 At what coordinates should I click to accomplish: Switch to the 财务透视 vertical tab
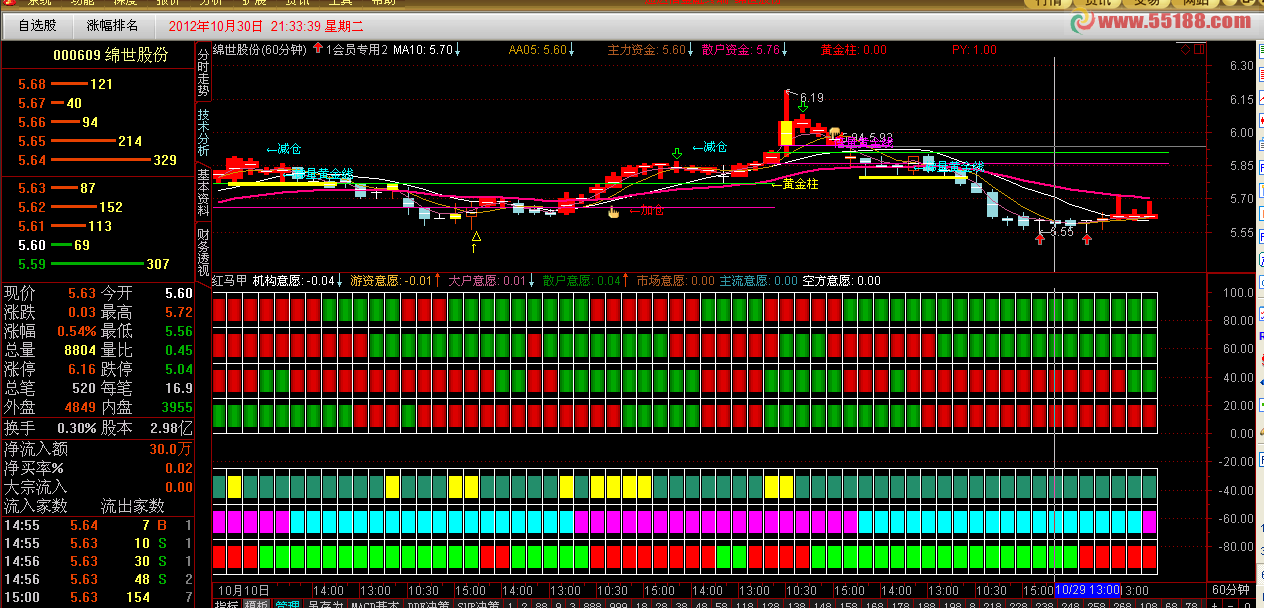coord(203,252)
